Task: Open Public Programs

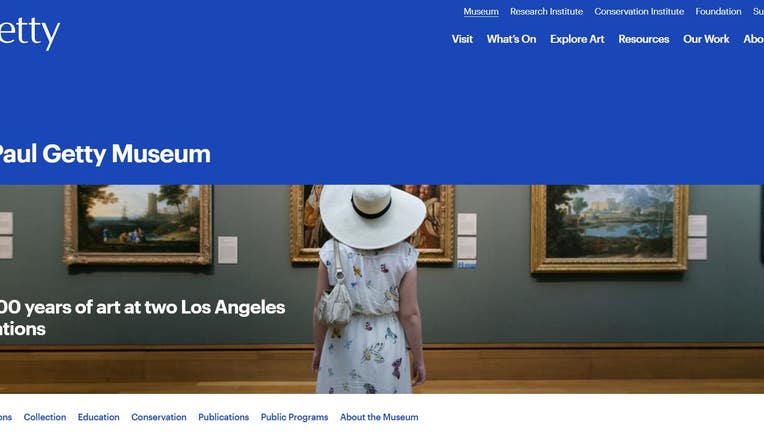Action: click(x=294, y=417)
